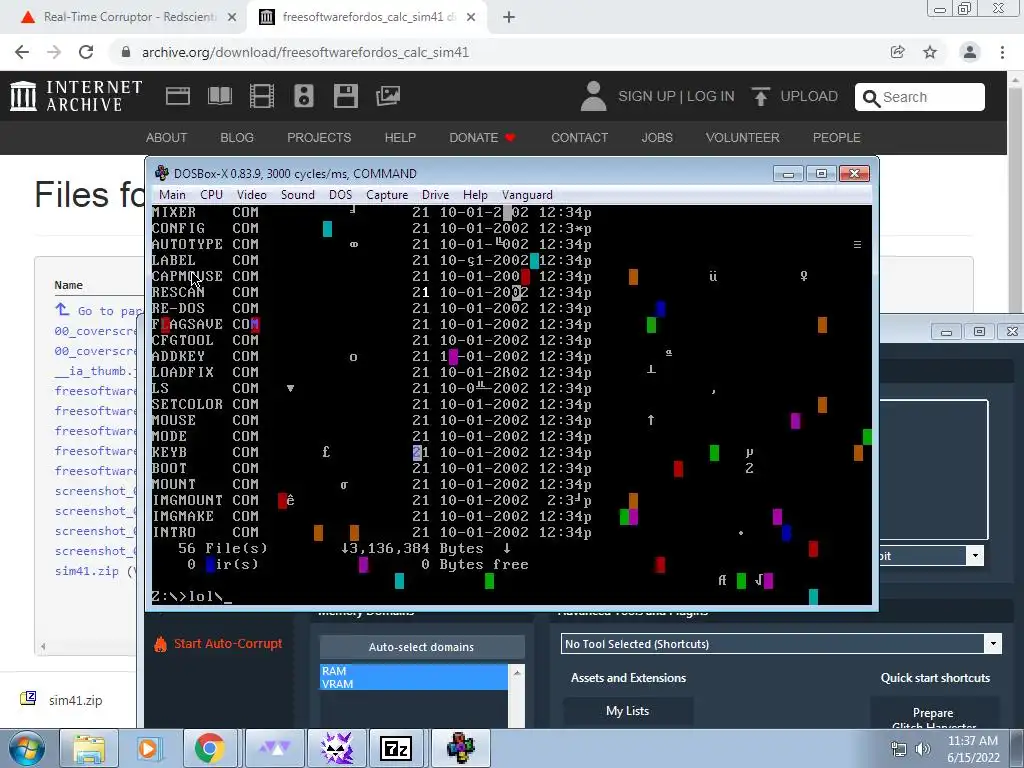Open the VOLUNTEER navigation link
1024x768 pixels.
743,138
